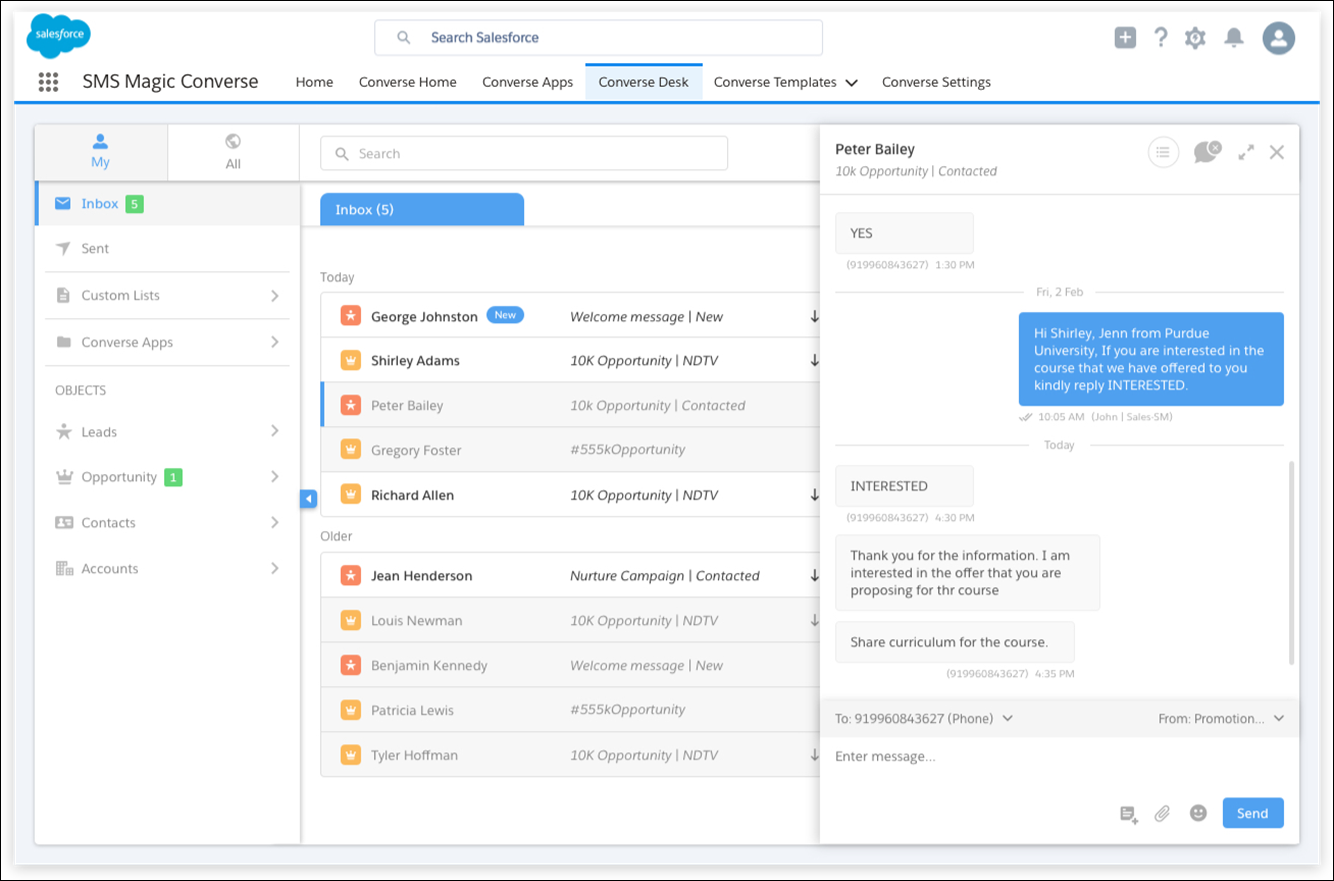Open Louis Newman conversation
The width and height of the screenshot is (1334, 881).
pos(570,620)
